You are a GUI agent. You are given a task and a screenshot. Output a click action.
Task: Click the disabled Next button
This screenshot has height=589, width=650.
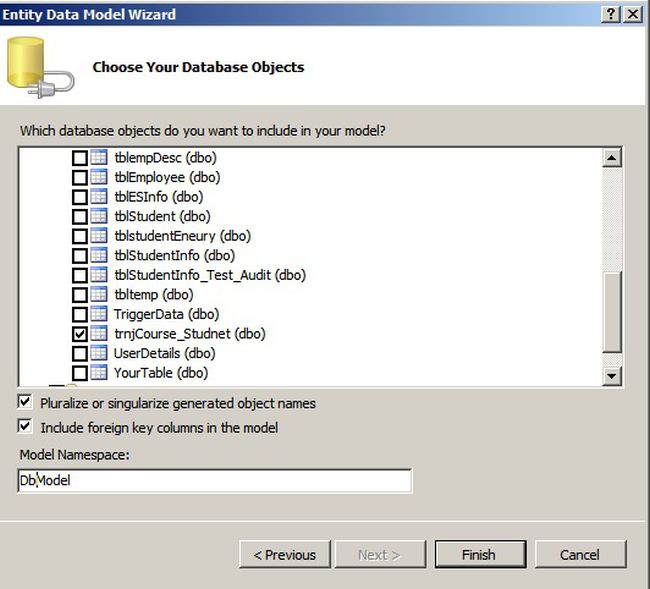pyautogui.click(x=380, y=554)
